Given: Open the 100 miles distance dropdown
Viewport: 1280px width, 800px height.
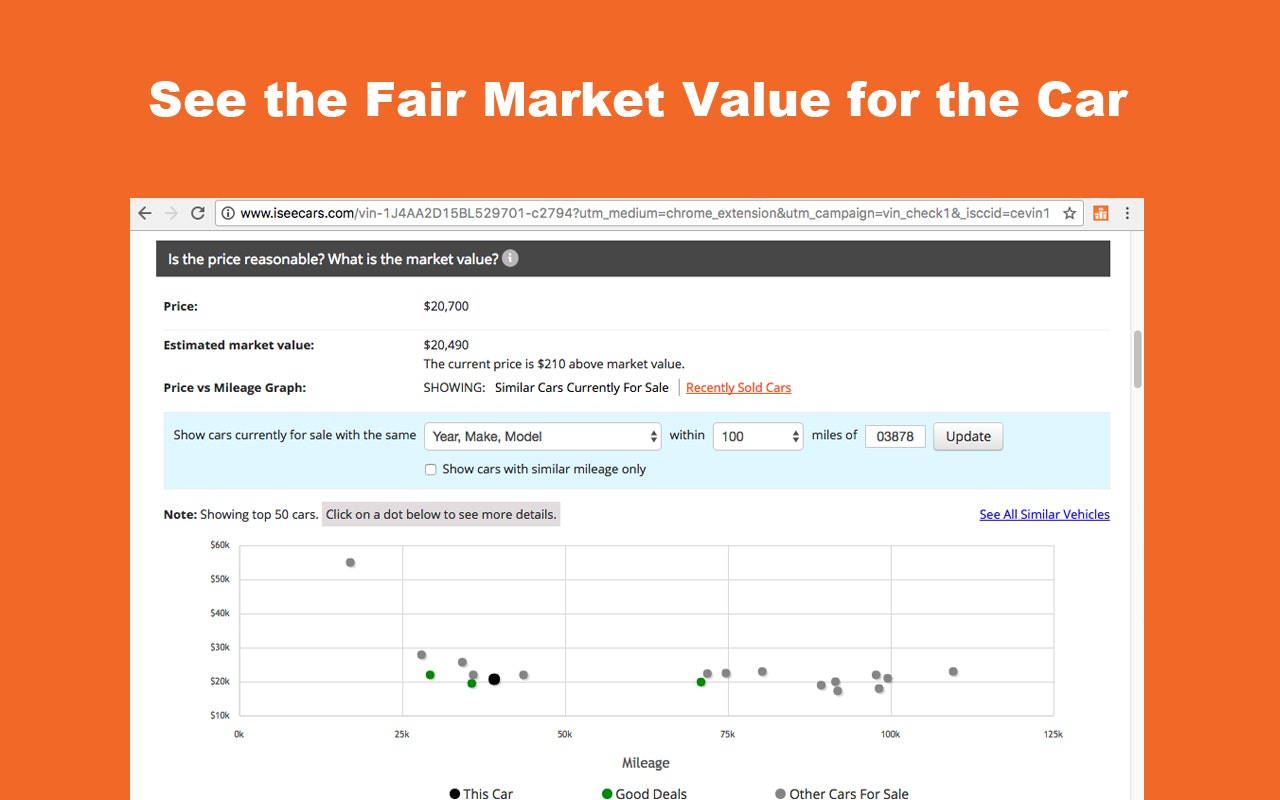Looking at the screenshot, I should (758, 436).
